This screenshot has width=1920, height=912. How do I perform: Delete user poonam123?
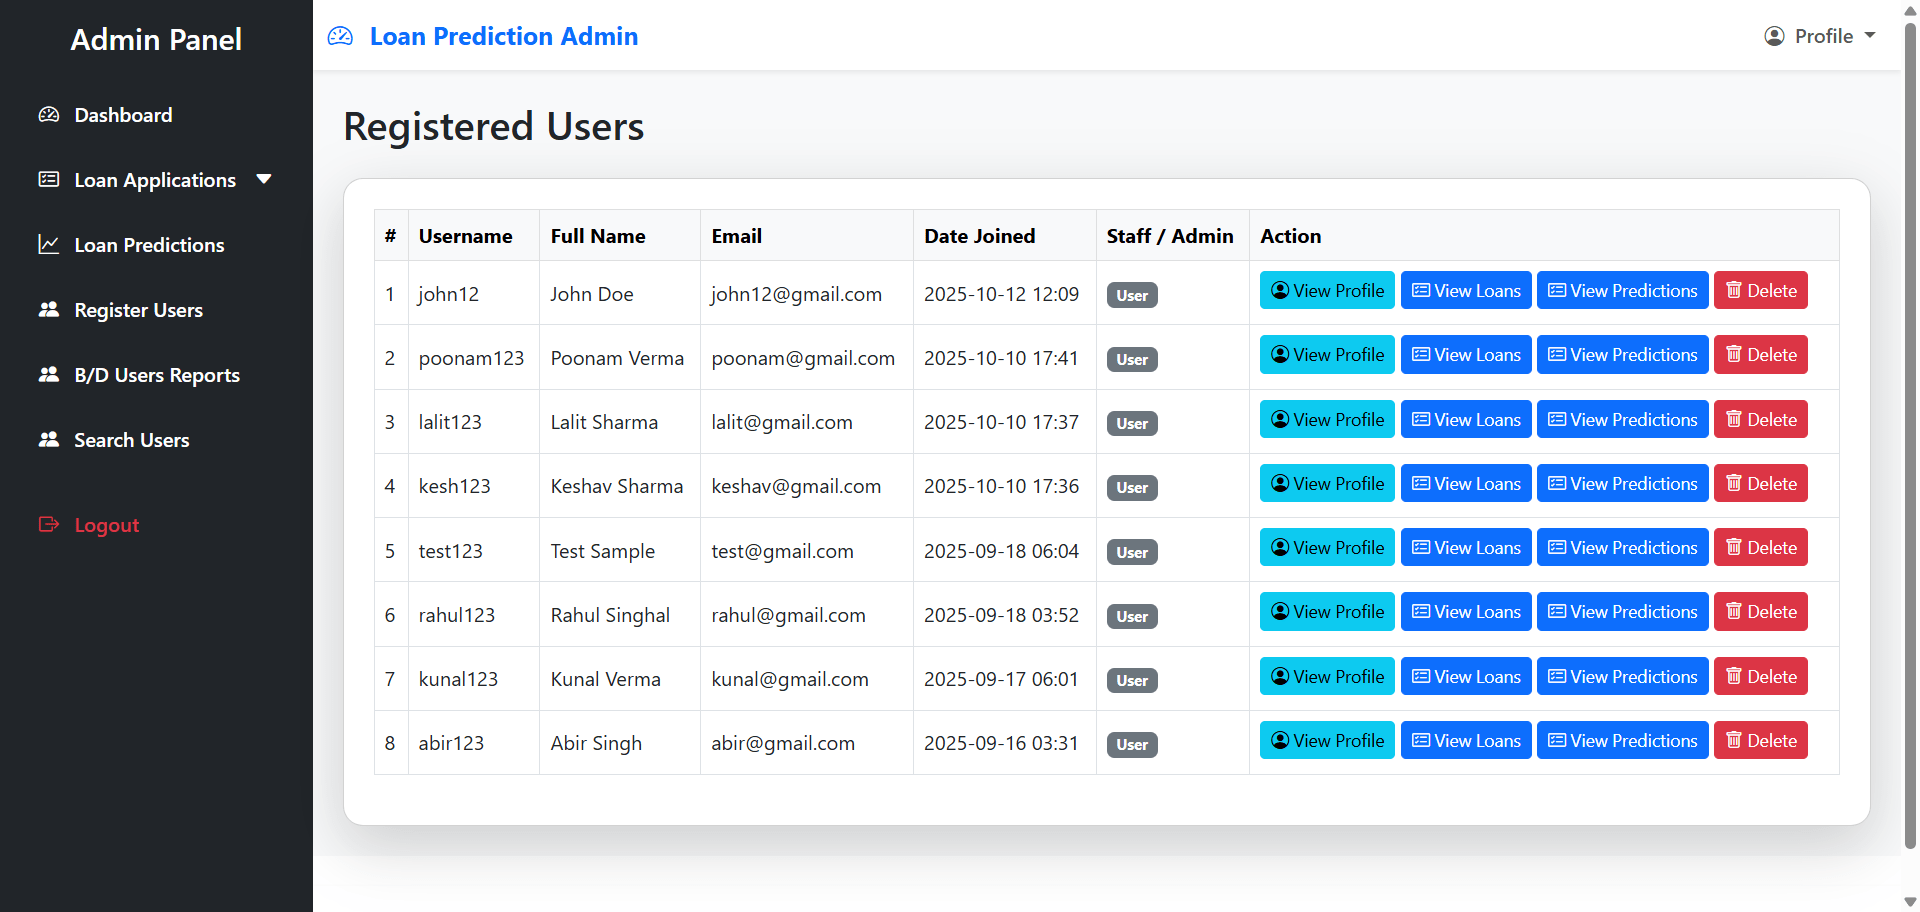tap(1760, 355)
